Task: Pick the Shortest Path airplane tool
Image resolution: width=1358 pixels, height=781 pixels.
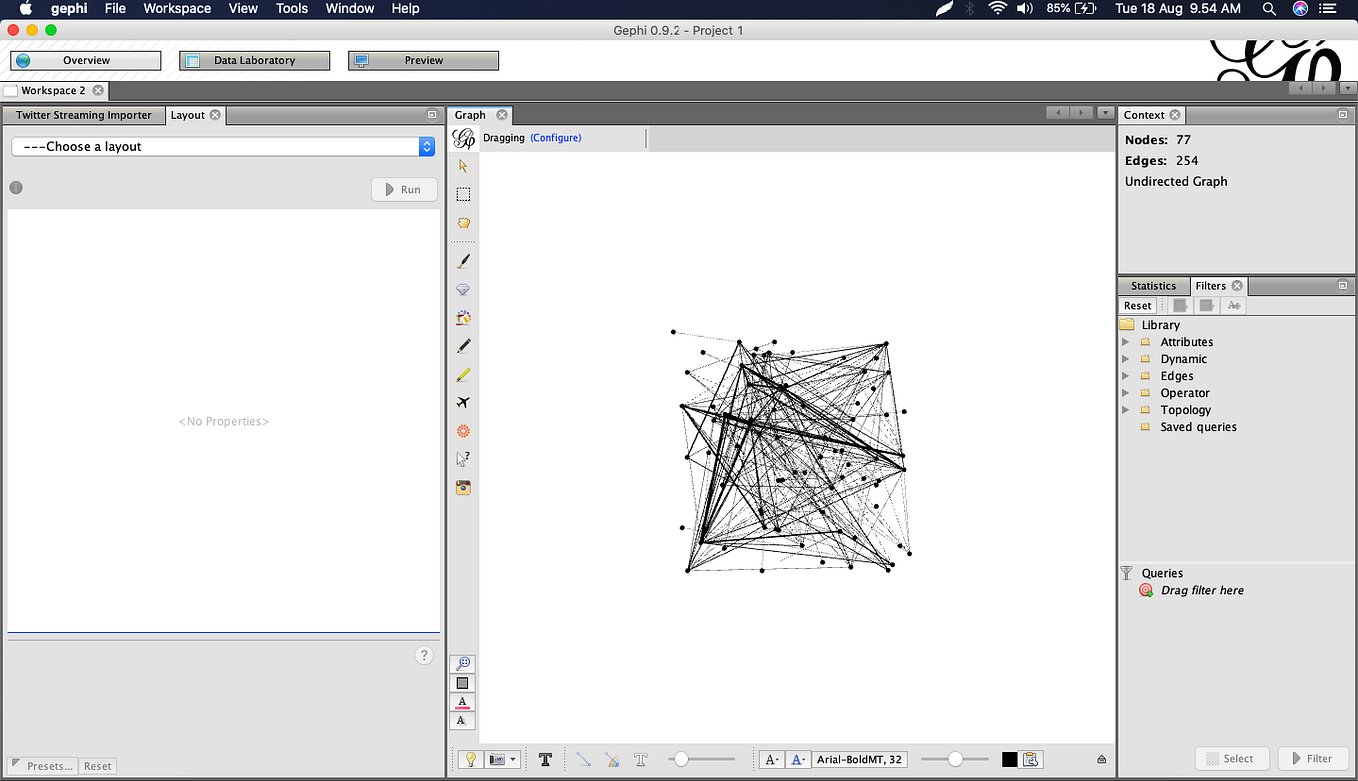Action: click(x=462, y=402)
